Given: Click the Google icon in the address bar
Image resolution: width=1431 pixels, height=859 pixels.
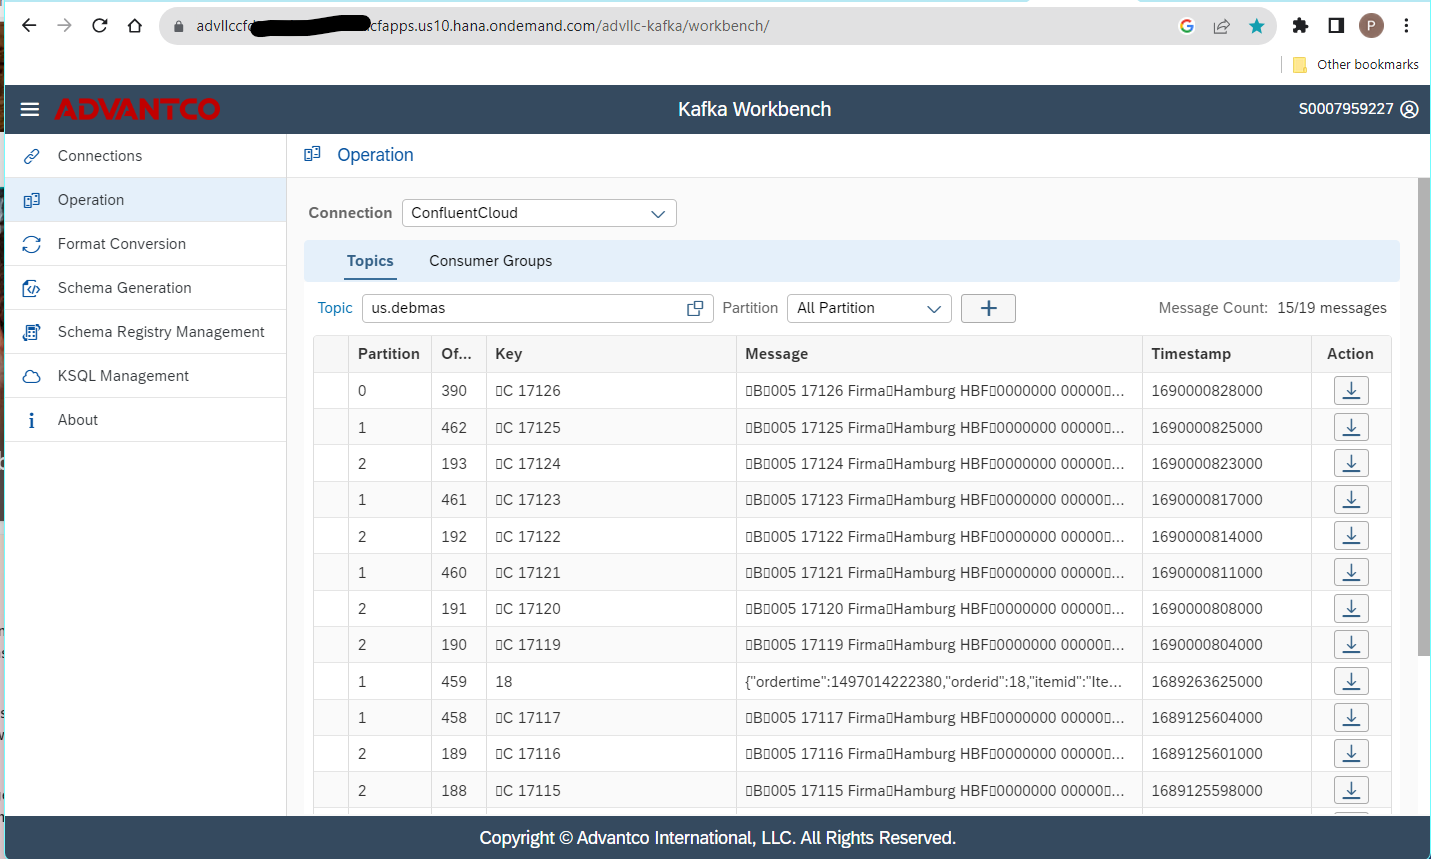Looking at the screenshot, I should click(x=1186, y=25).
